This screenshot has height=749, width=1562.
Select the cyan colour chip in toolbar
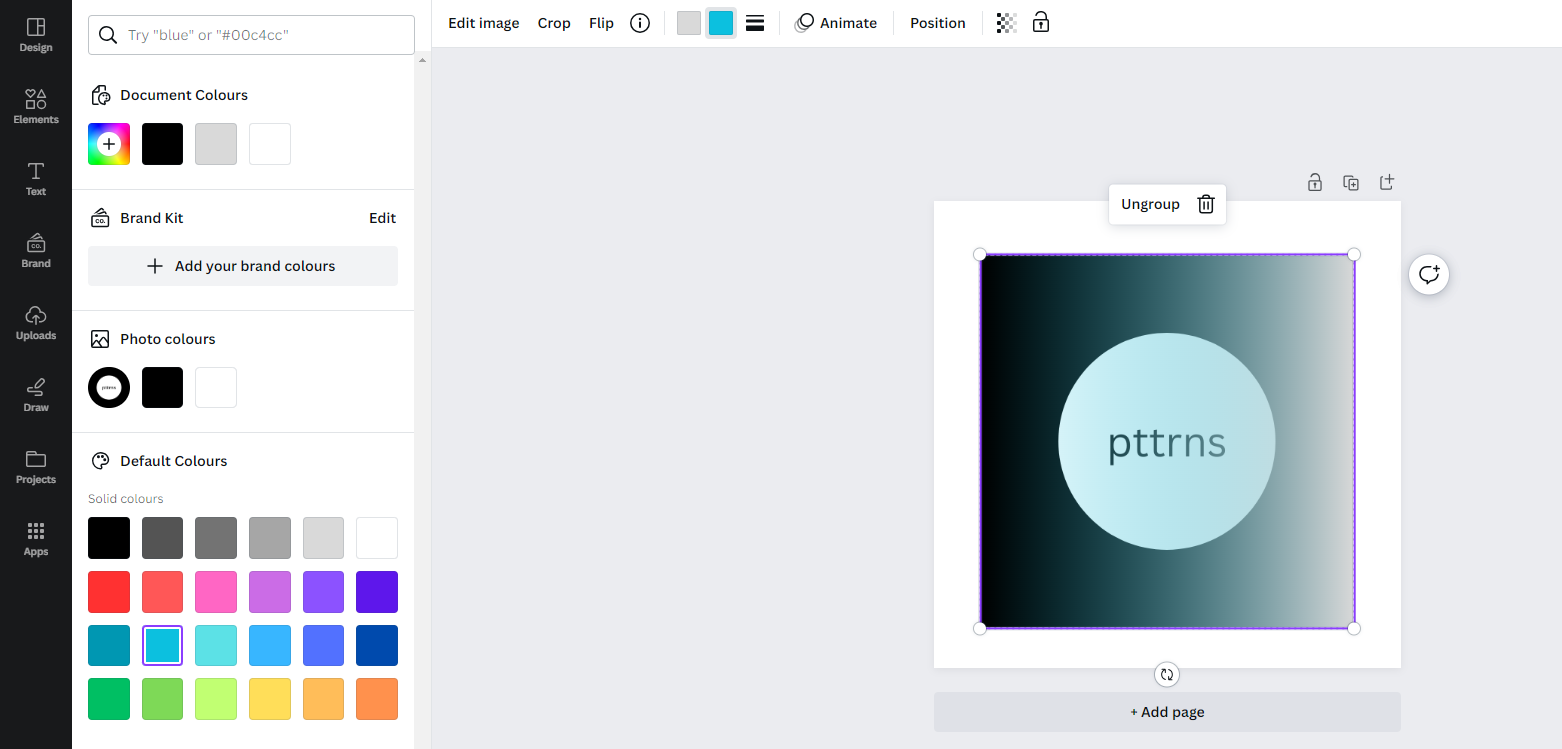[x=721, y=23]
